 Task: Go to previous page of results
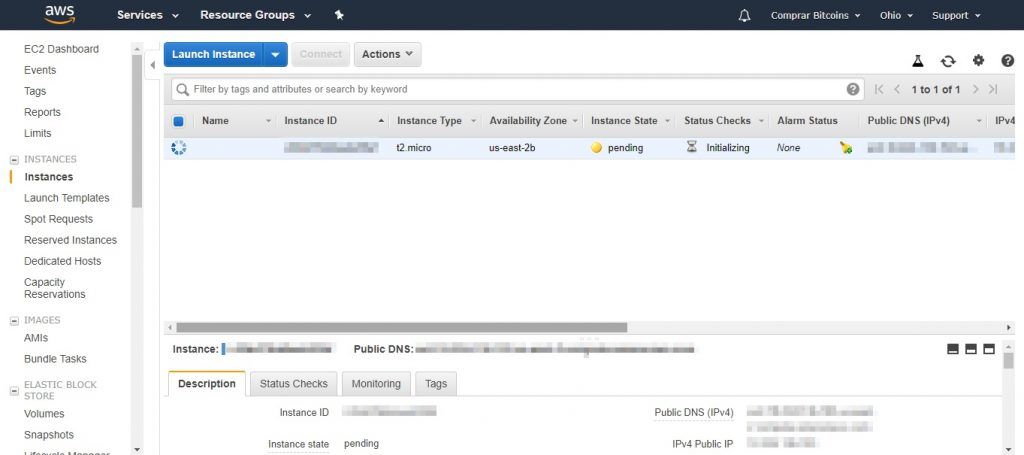(x=897, y=89)
